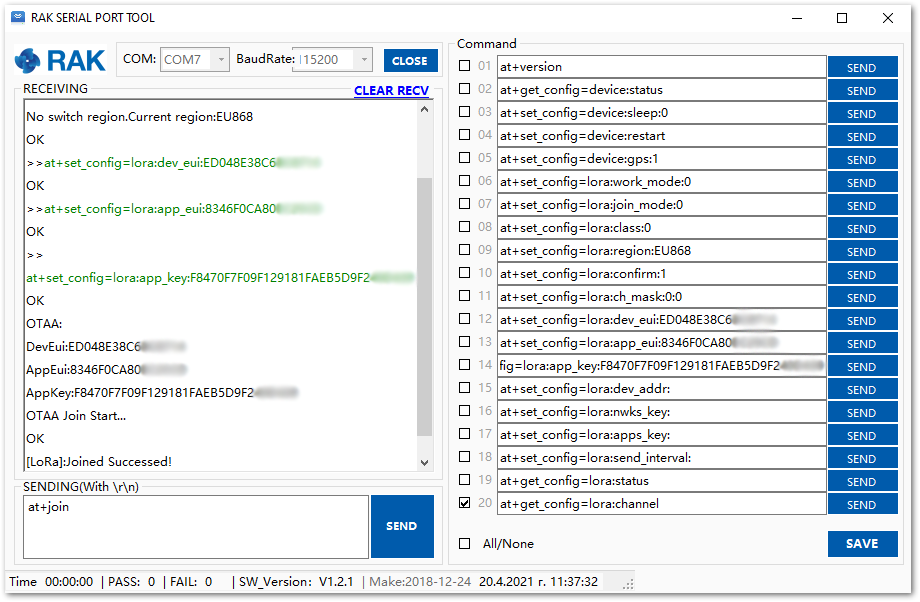Send the device:restart command

(862, 136)
